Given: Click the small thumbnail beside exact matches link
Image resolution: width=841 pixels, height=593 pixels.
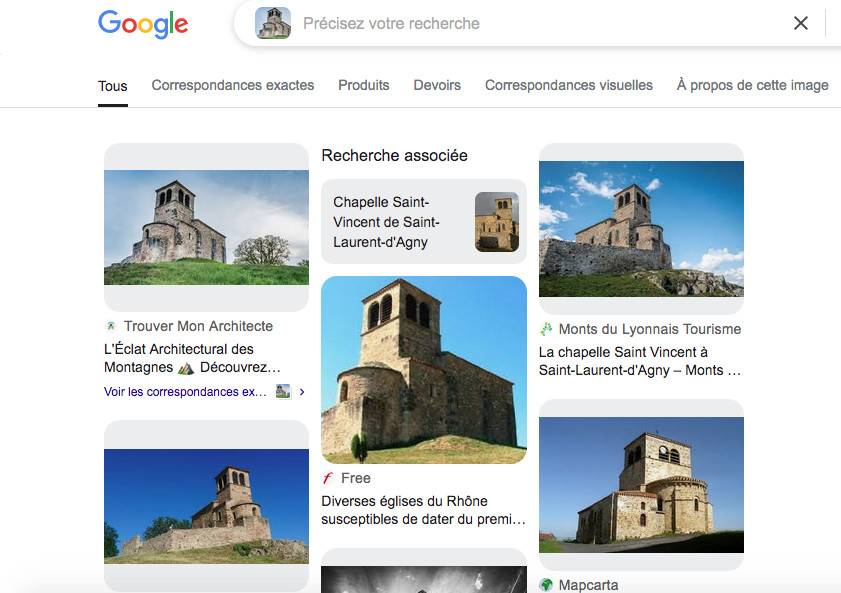Looking at the screenshot, I should pyautogui.click(x=284, y=392).
